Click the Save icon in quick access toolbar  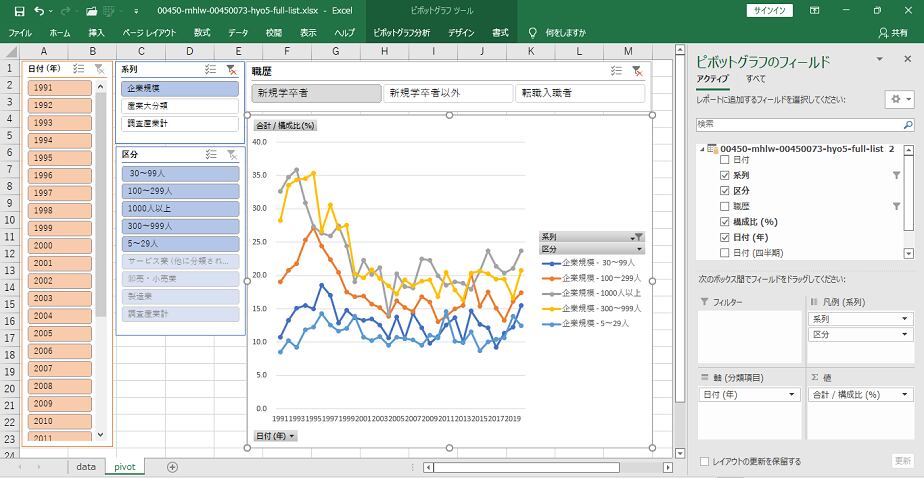coord(13,10)
